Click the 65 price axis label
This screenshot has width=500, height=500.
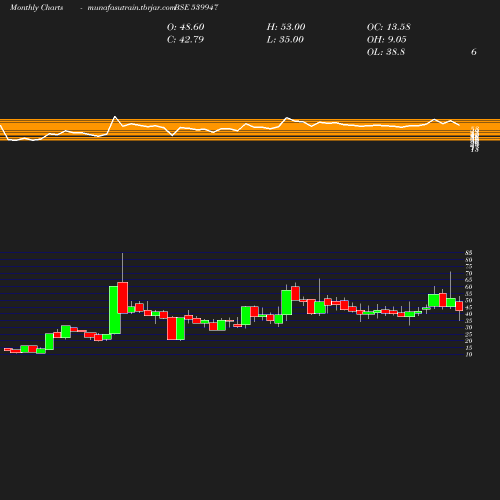(x=469, y=280)
